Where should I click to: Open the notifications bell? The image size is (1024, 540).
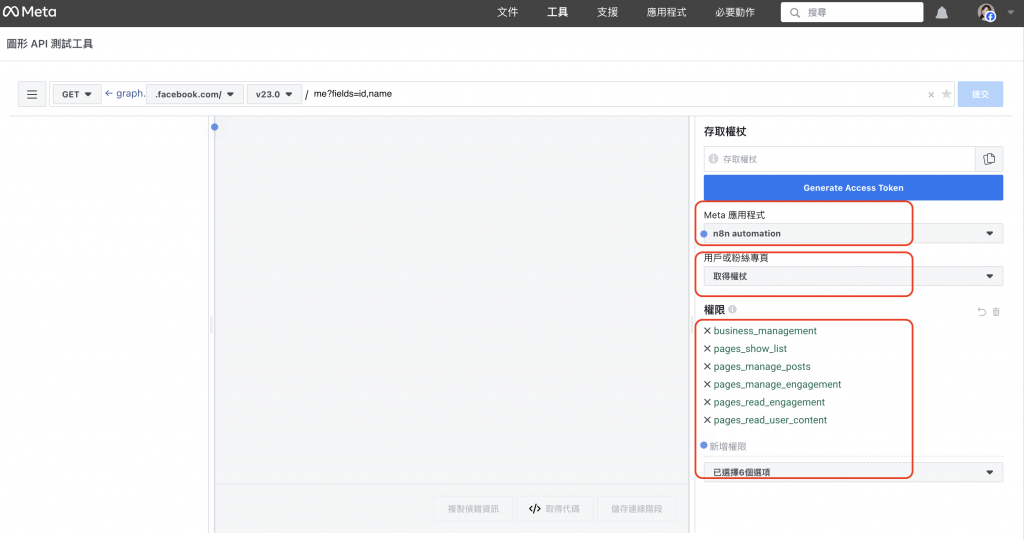pyautogui.click(x=942, y=12)
